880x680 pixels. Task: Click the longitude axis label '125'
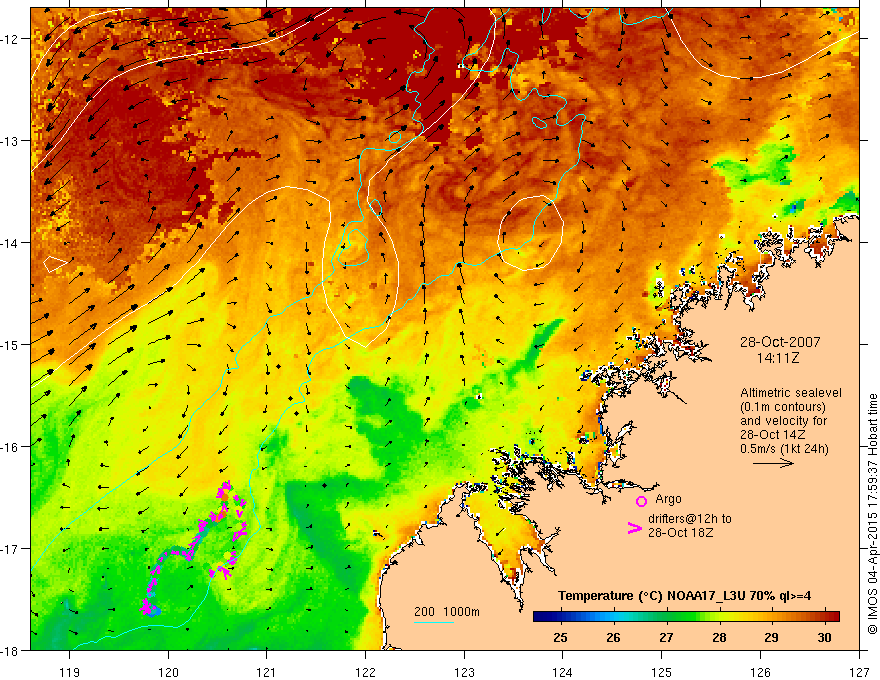tap(662, 672)
